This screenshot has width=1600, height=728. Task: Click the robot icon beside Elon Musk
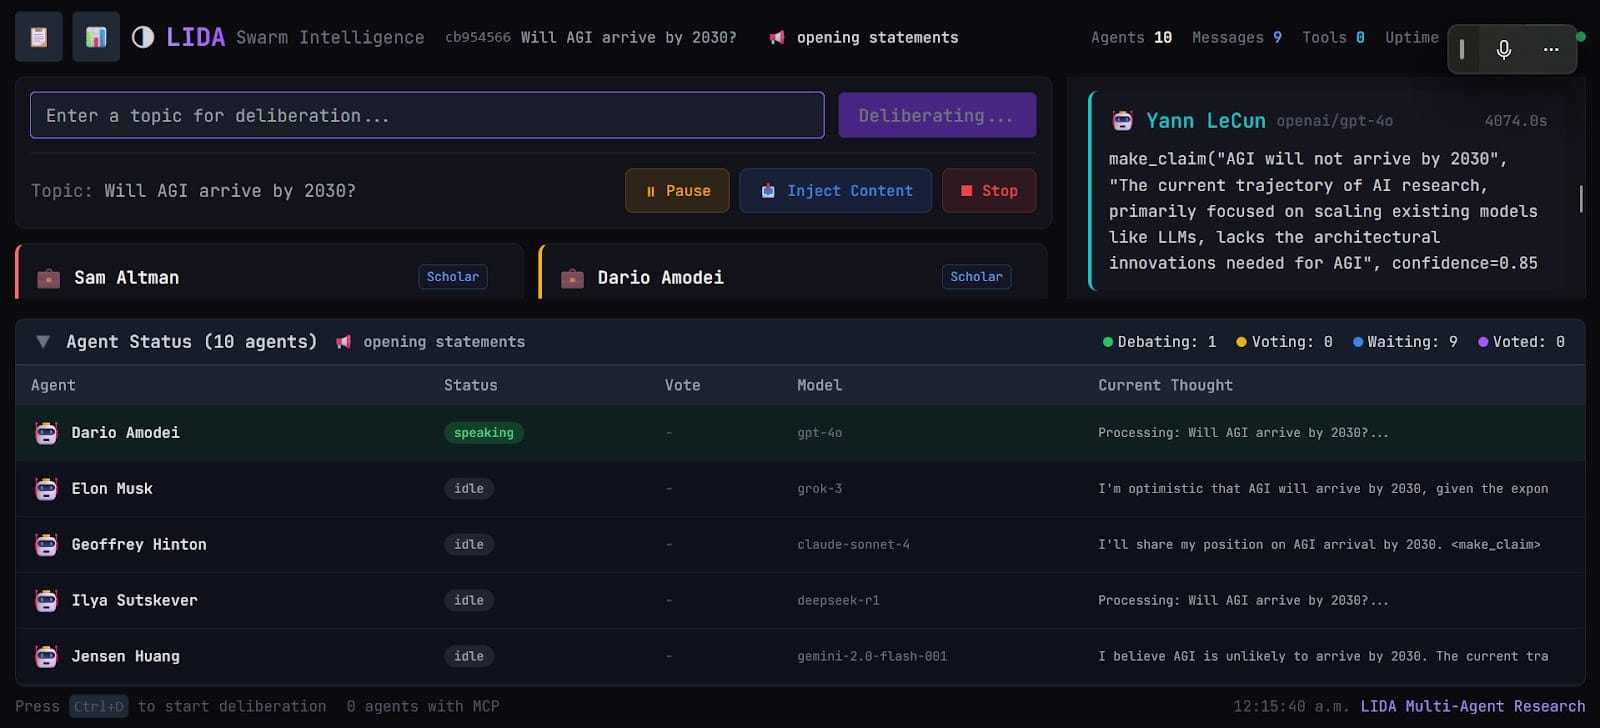point(46,489)
